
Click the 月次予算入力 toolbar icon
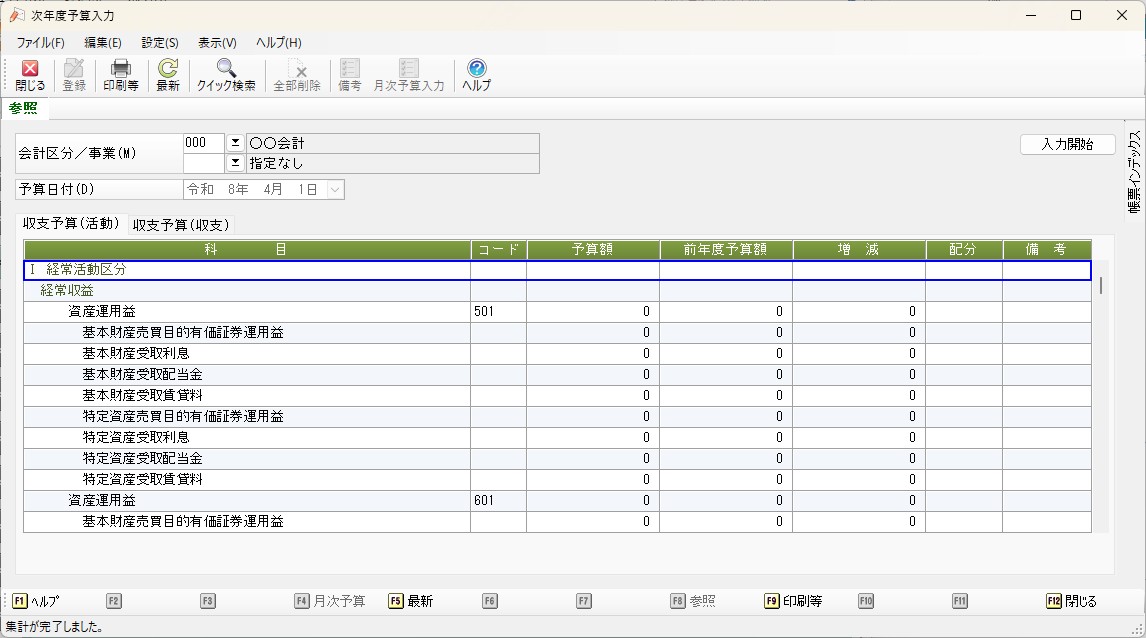coord(408,75)
